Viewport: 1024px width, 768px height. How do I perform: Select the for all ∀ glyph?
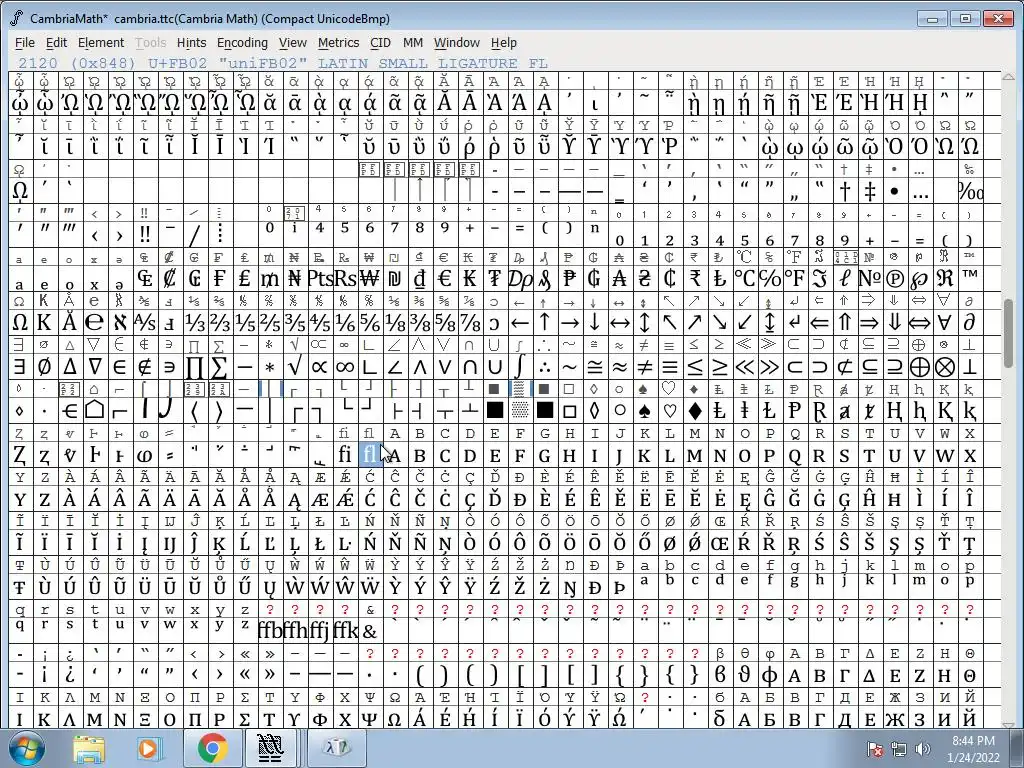click(x=945, y=323)
